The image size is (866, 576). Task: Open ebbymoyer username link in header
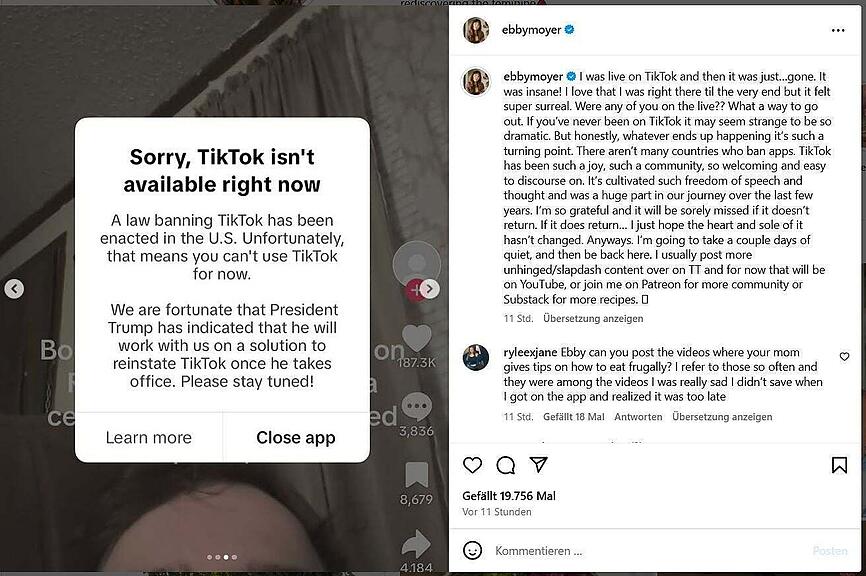point(531,30)
